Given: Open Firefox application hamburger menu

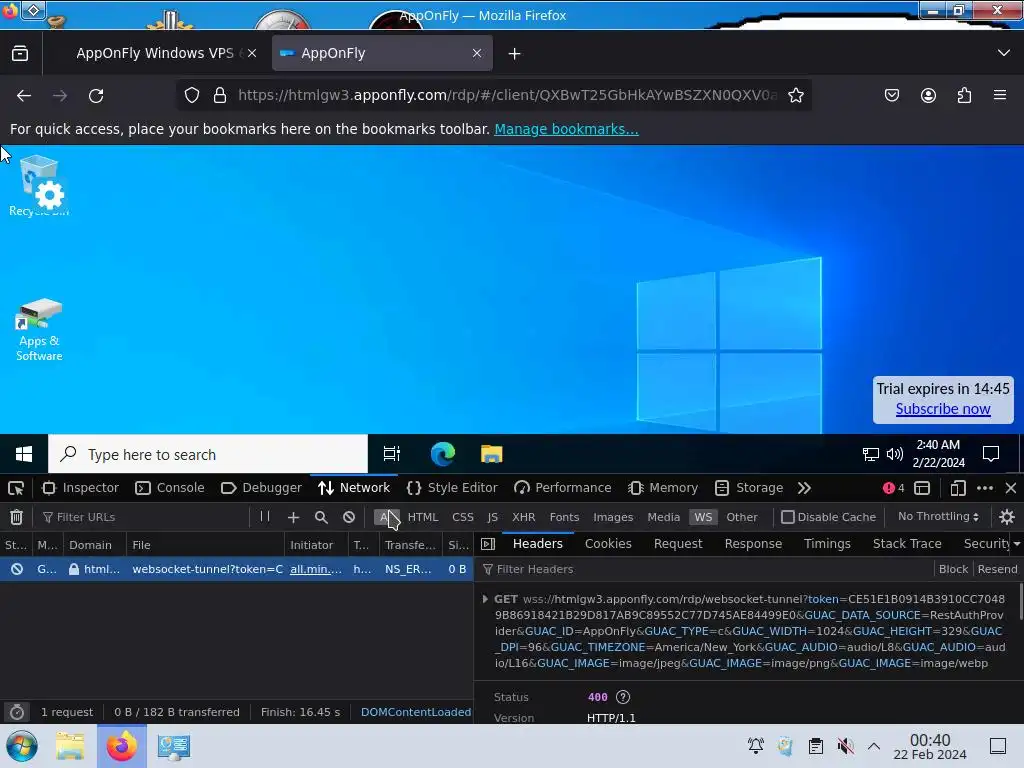Looking at the screenshot, I should coord(1000,95).
